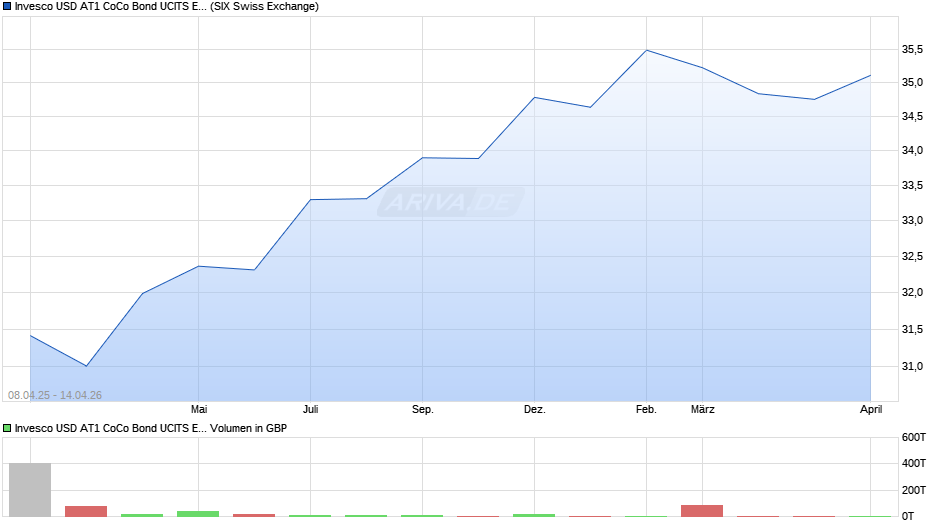
Task: Click the 'Juli' x-axis label
Action: (x=311, y=410)
